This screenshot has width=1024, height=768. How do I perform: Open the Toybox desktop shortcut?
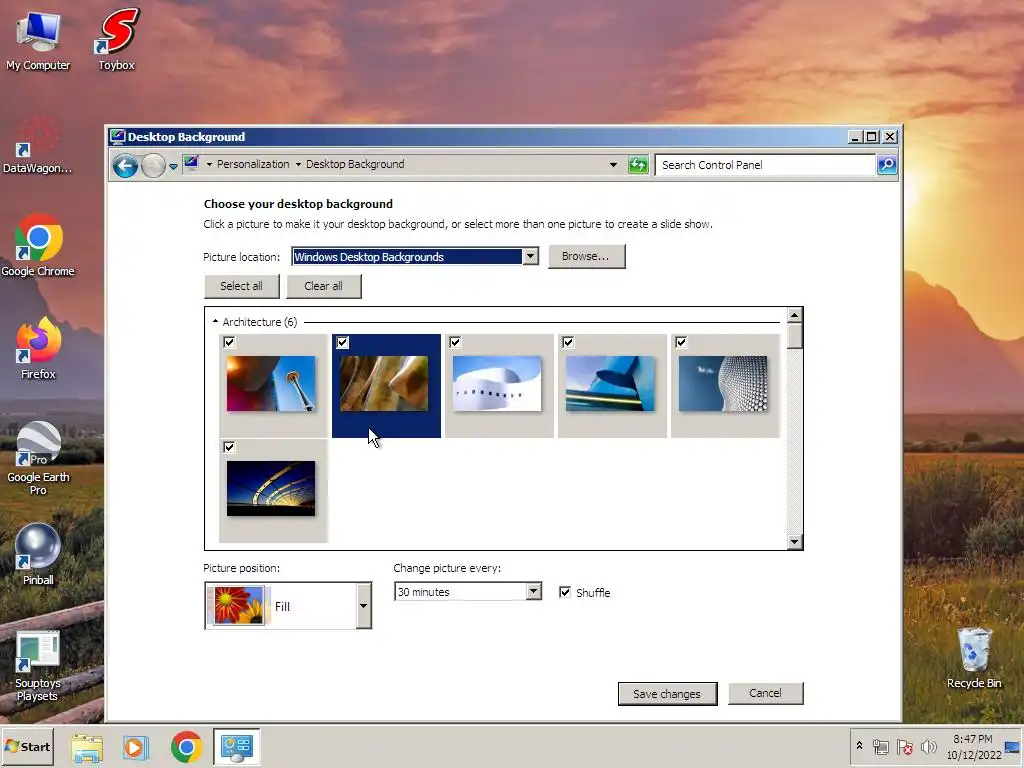point(117,40)
